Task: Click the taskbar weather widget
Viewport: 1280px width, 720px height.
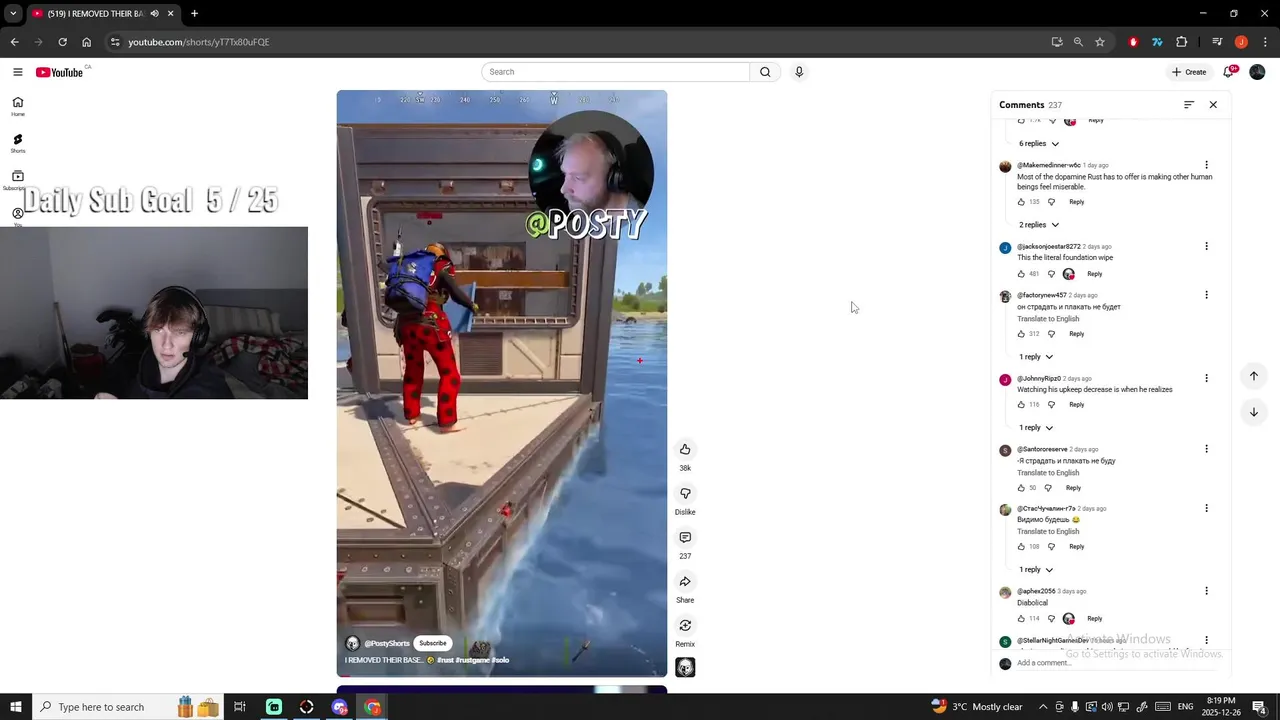Action: tap(976, 707)
